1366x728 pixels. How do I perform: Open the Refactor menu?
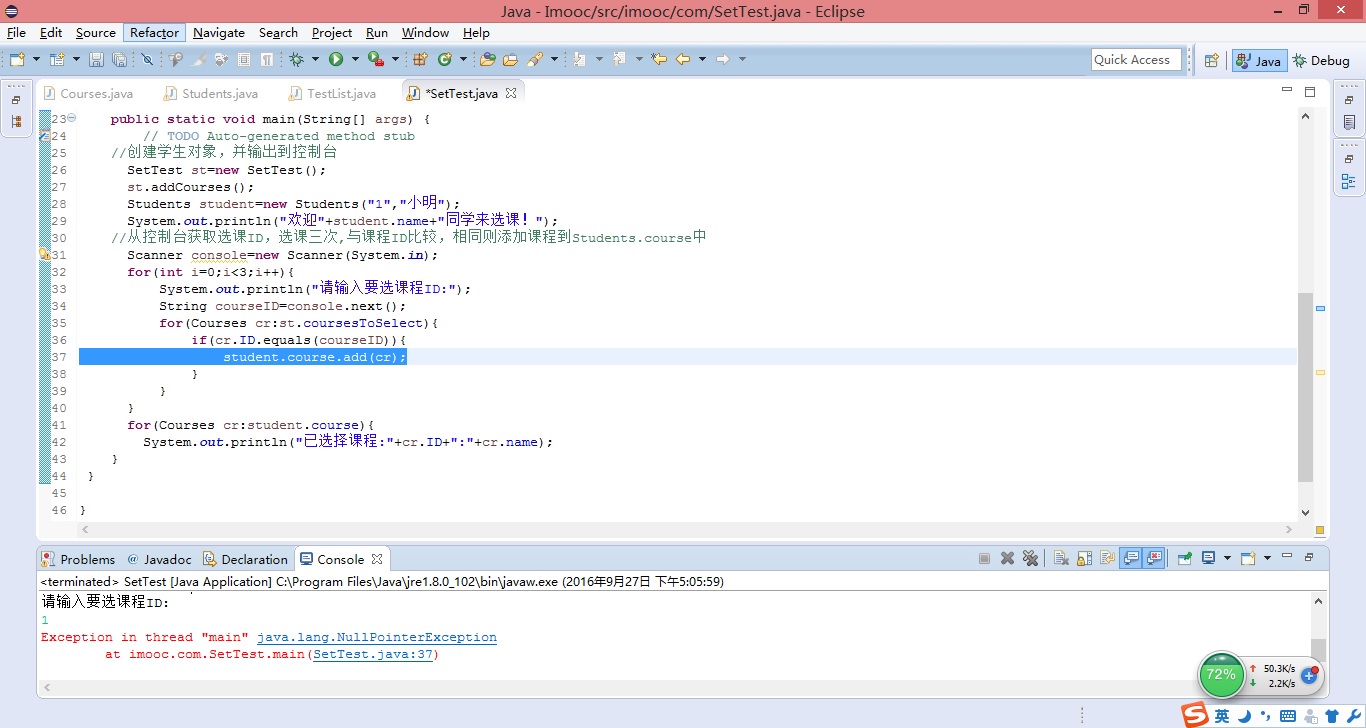click(154, 32)
